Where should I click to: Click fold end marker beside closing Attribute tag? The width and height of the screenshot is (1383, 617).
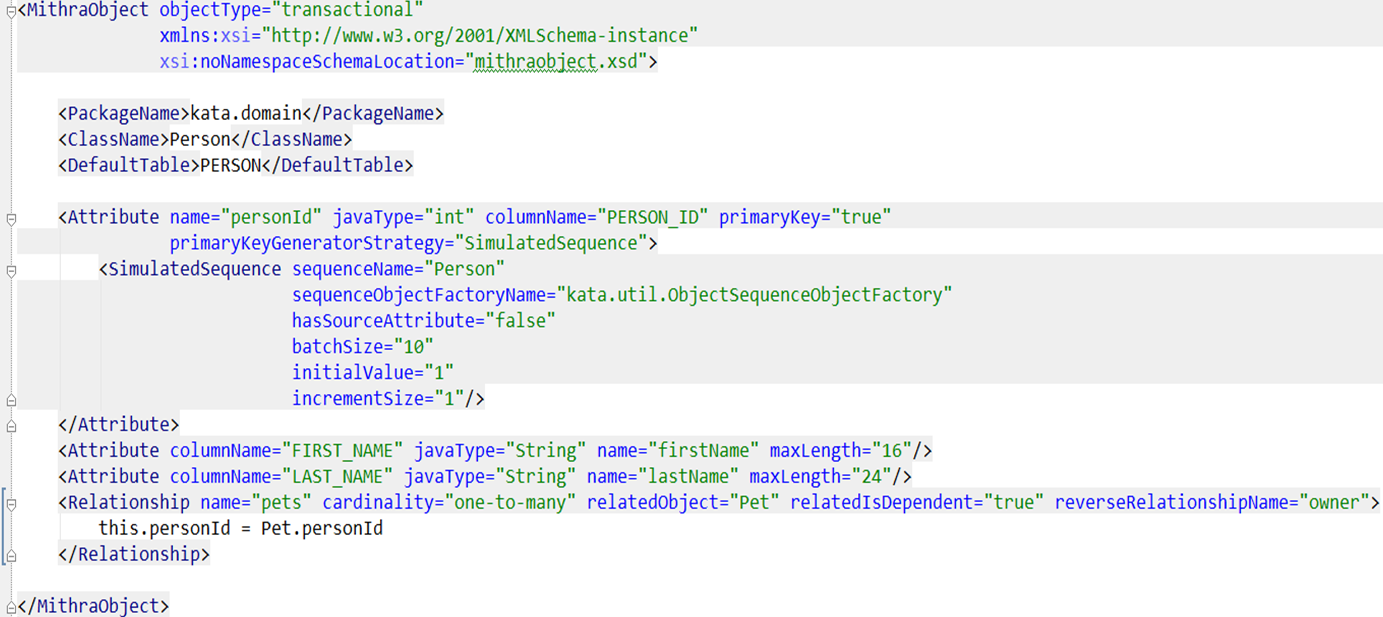tap(11, 425)
